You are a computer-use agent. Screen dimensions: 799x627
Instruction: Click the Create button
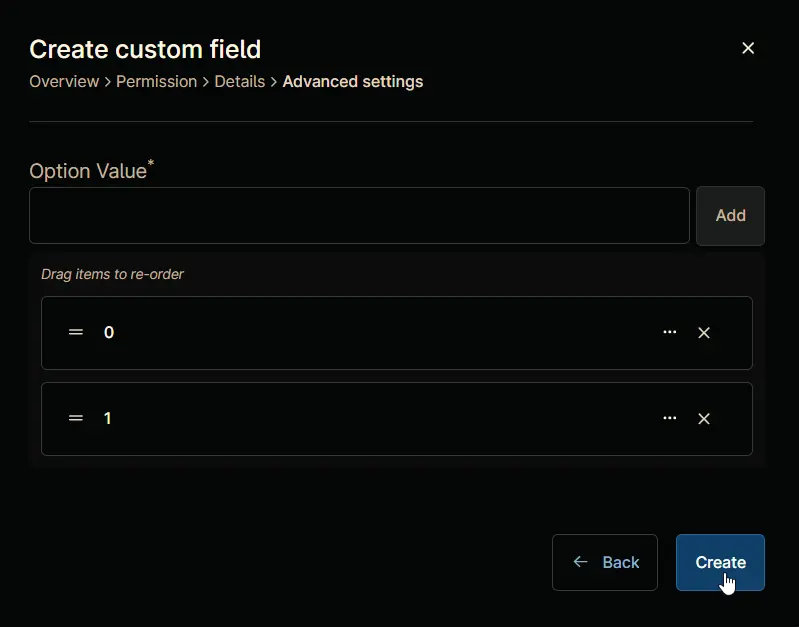720,562
